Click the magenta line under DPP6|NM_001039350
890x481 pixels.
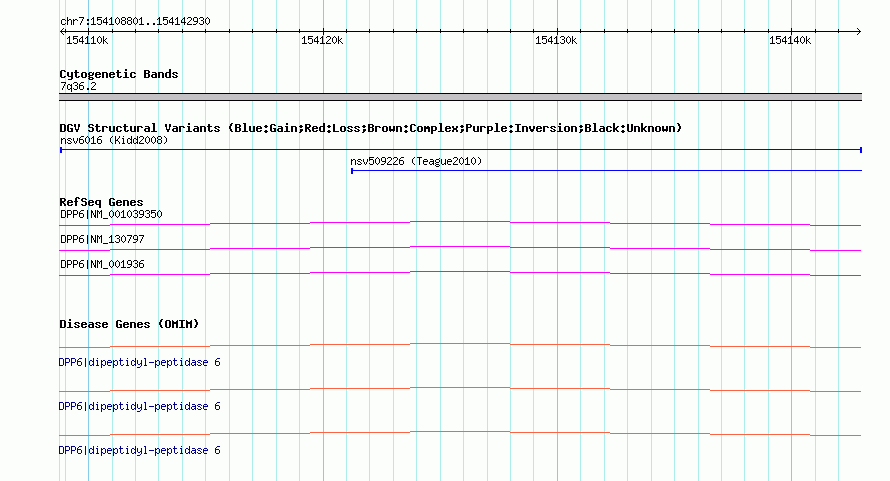click(x=460, y=222)
